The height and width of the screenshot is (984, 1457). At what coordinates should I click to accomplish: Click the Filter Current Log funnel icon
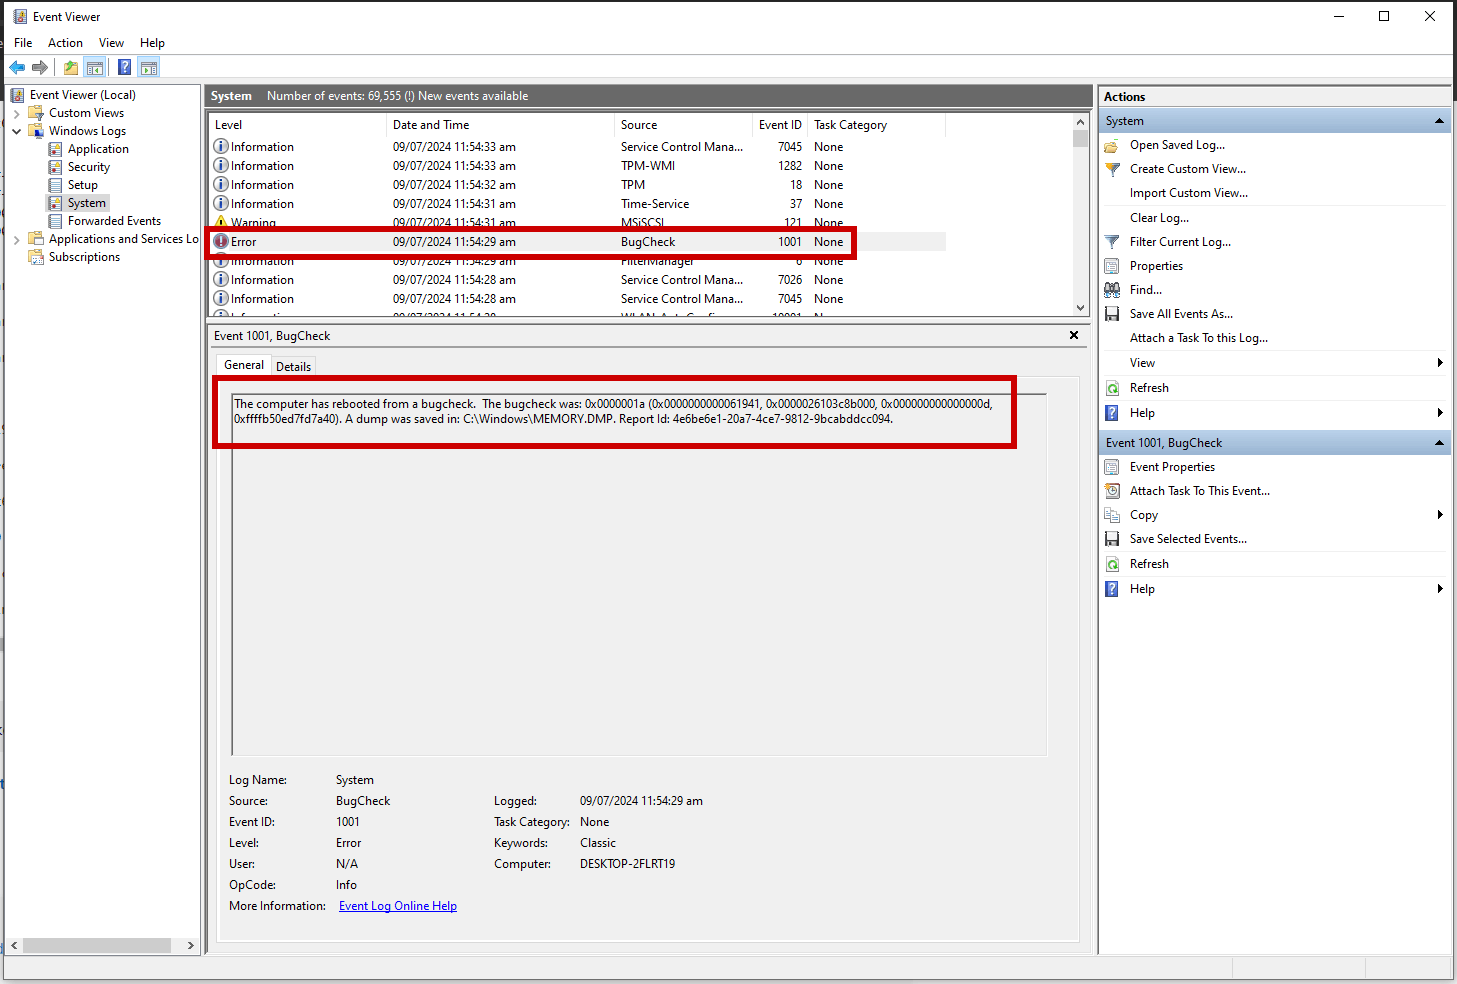click(x=1112, y=242)
